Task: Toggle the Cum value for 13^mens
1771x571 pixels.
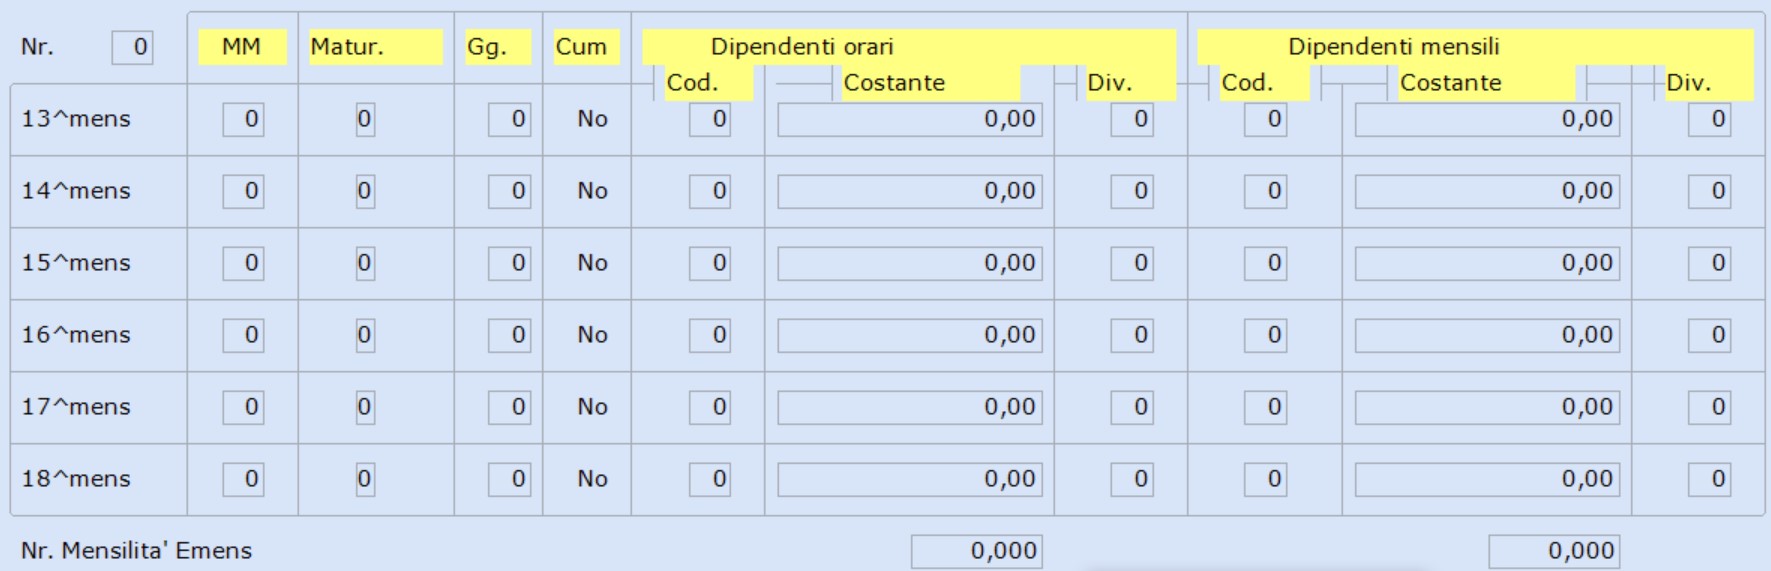Action: pos(592,119)
